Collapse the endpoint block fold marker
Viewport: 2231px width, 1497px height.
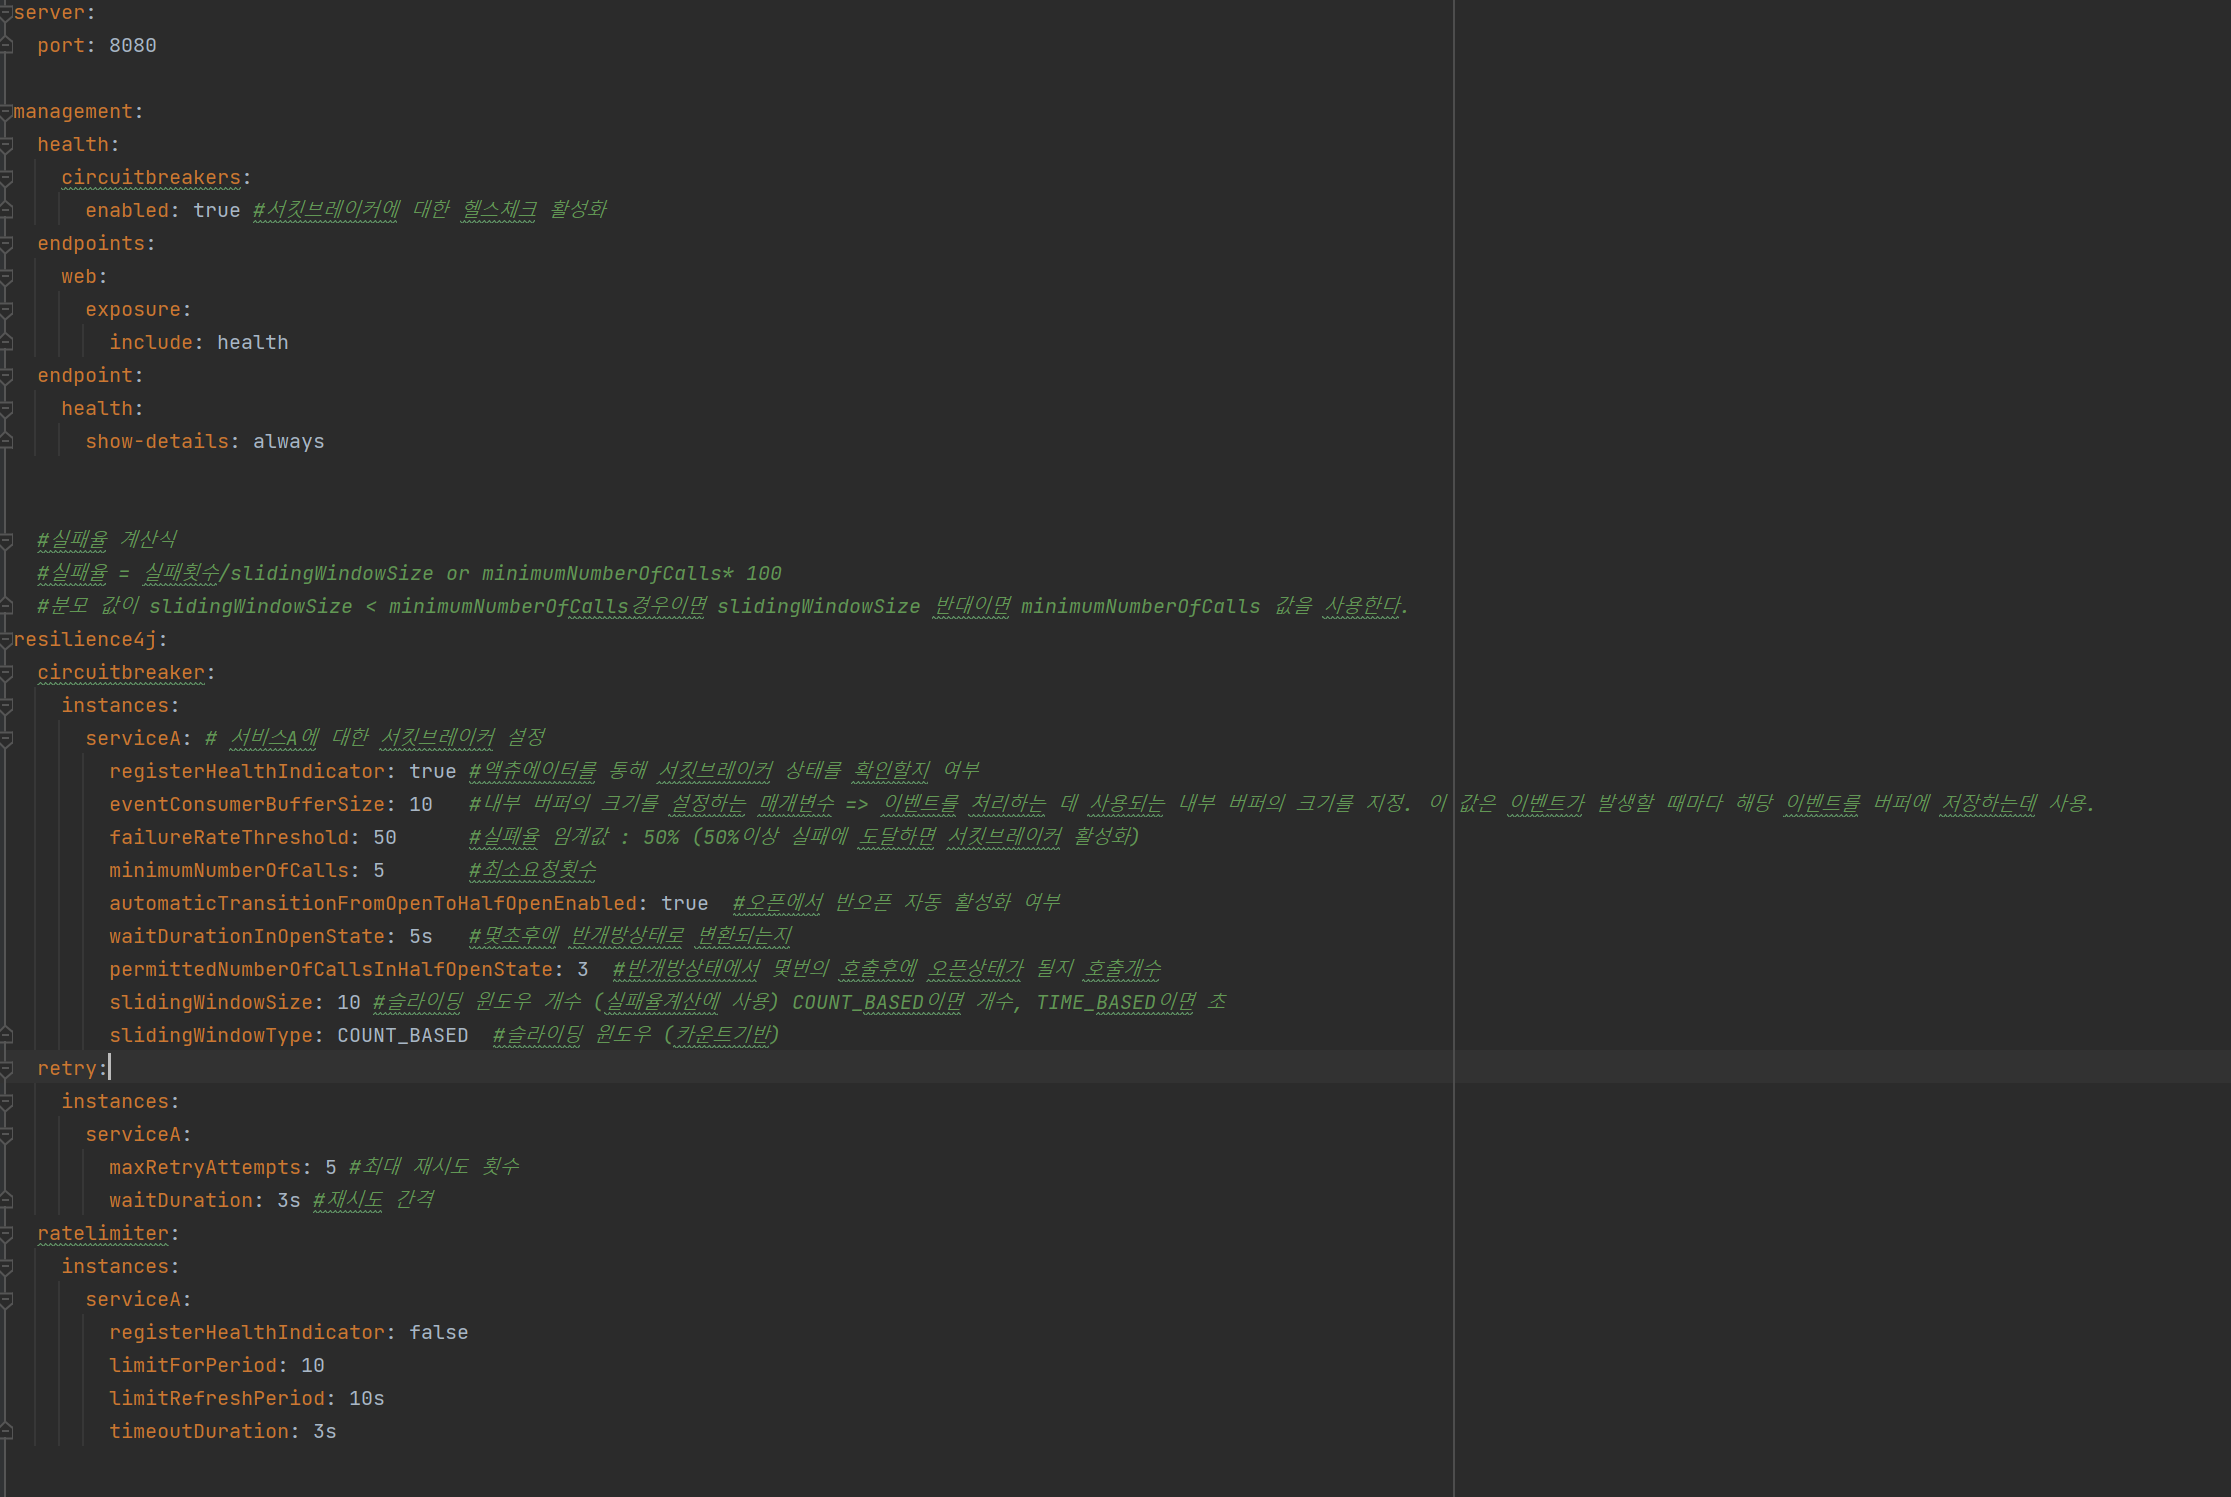pyautogui.click(x=5, y=376)
